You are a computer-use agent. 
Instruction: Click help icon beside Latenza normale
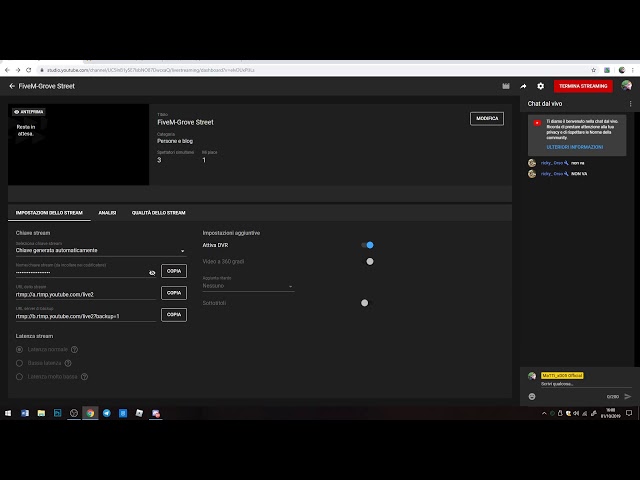[x=74, y=349]
